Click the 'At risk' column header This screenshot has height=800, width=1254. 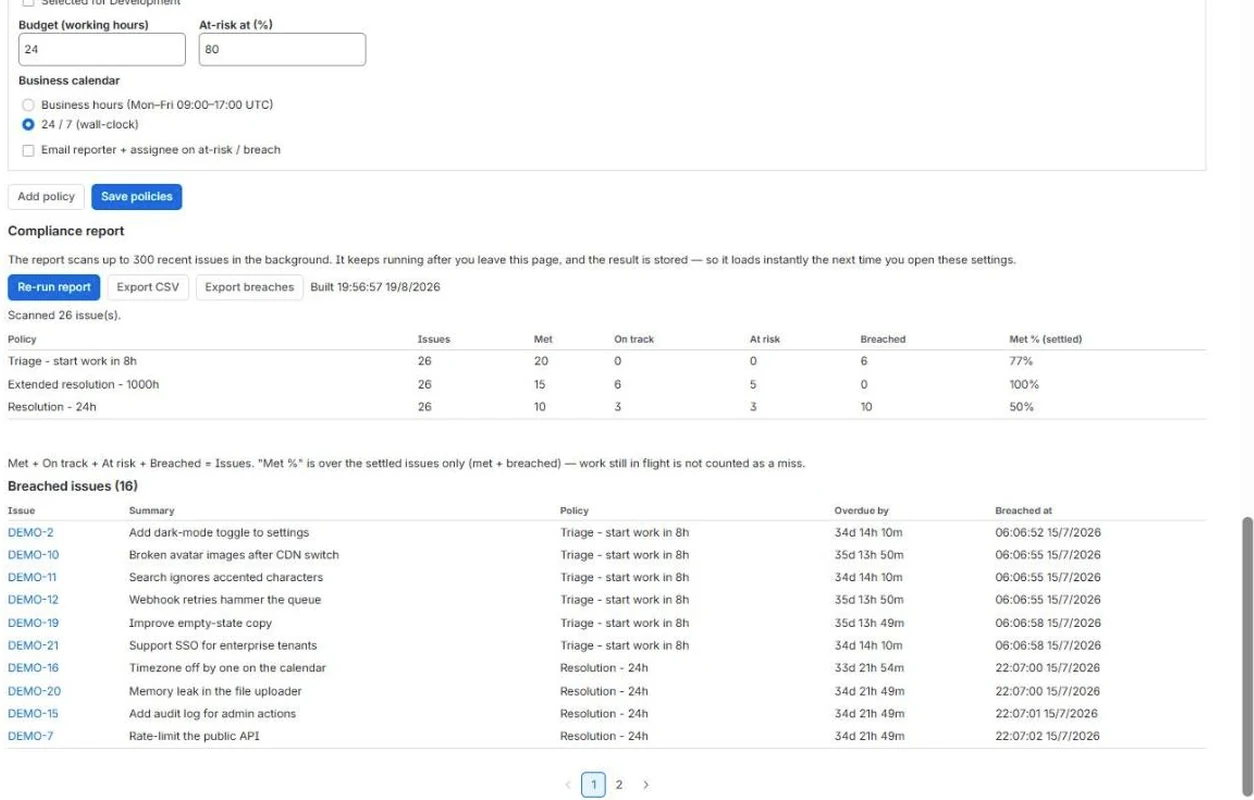tap(765, 340)
